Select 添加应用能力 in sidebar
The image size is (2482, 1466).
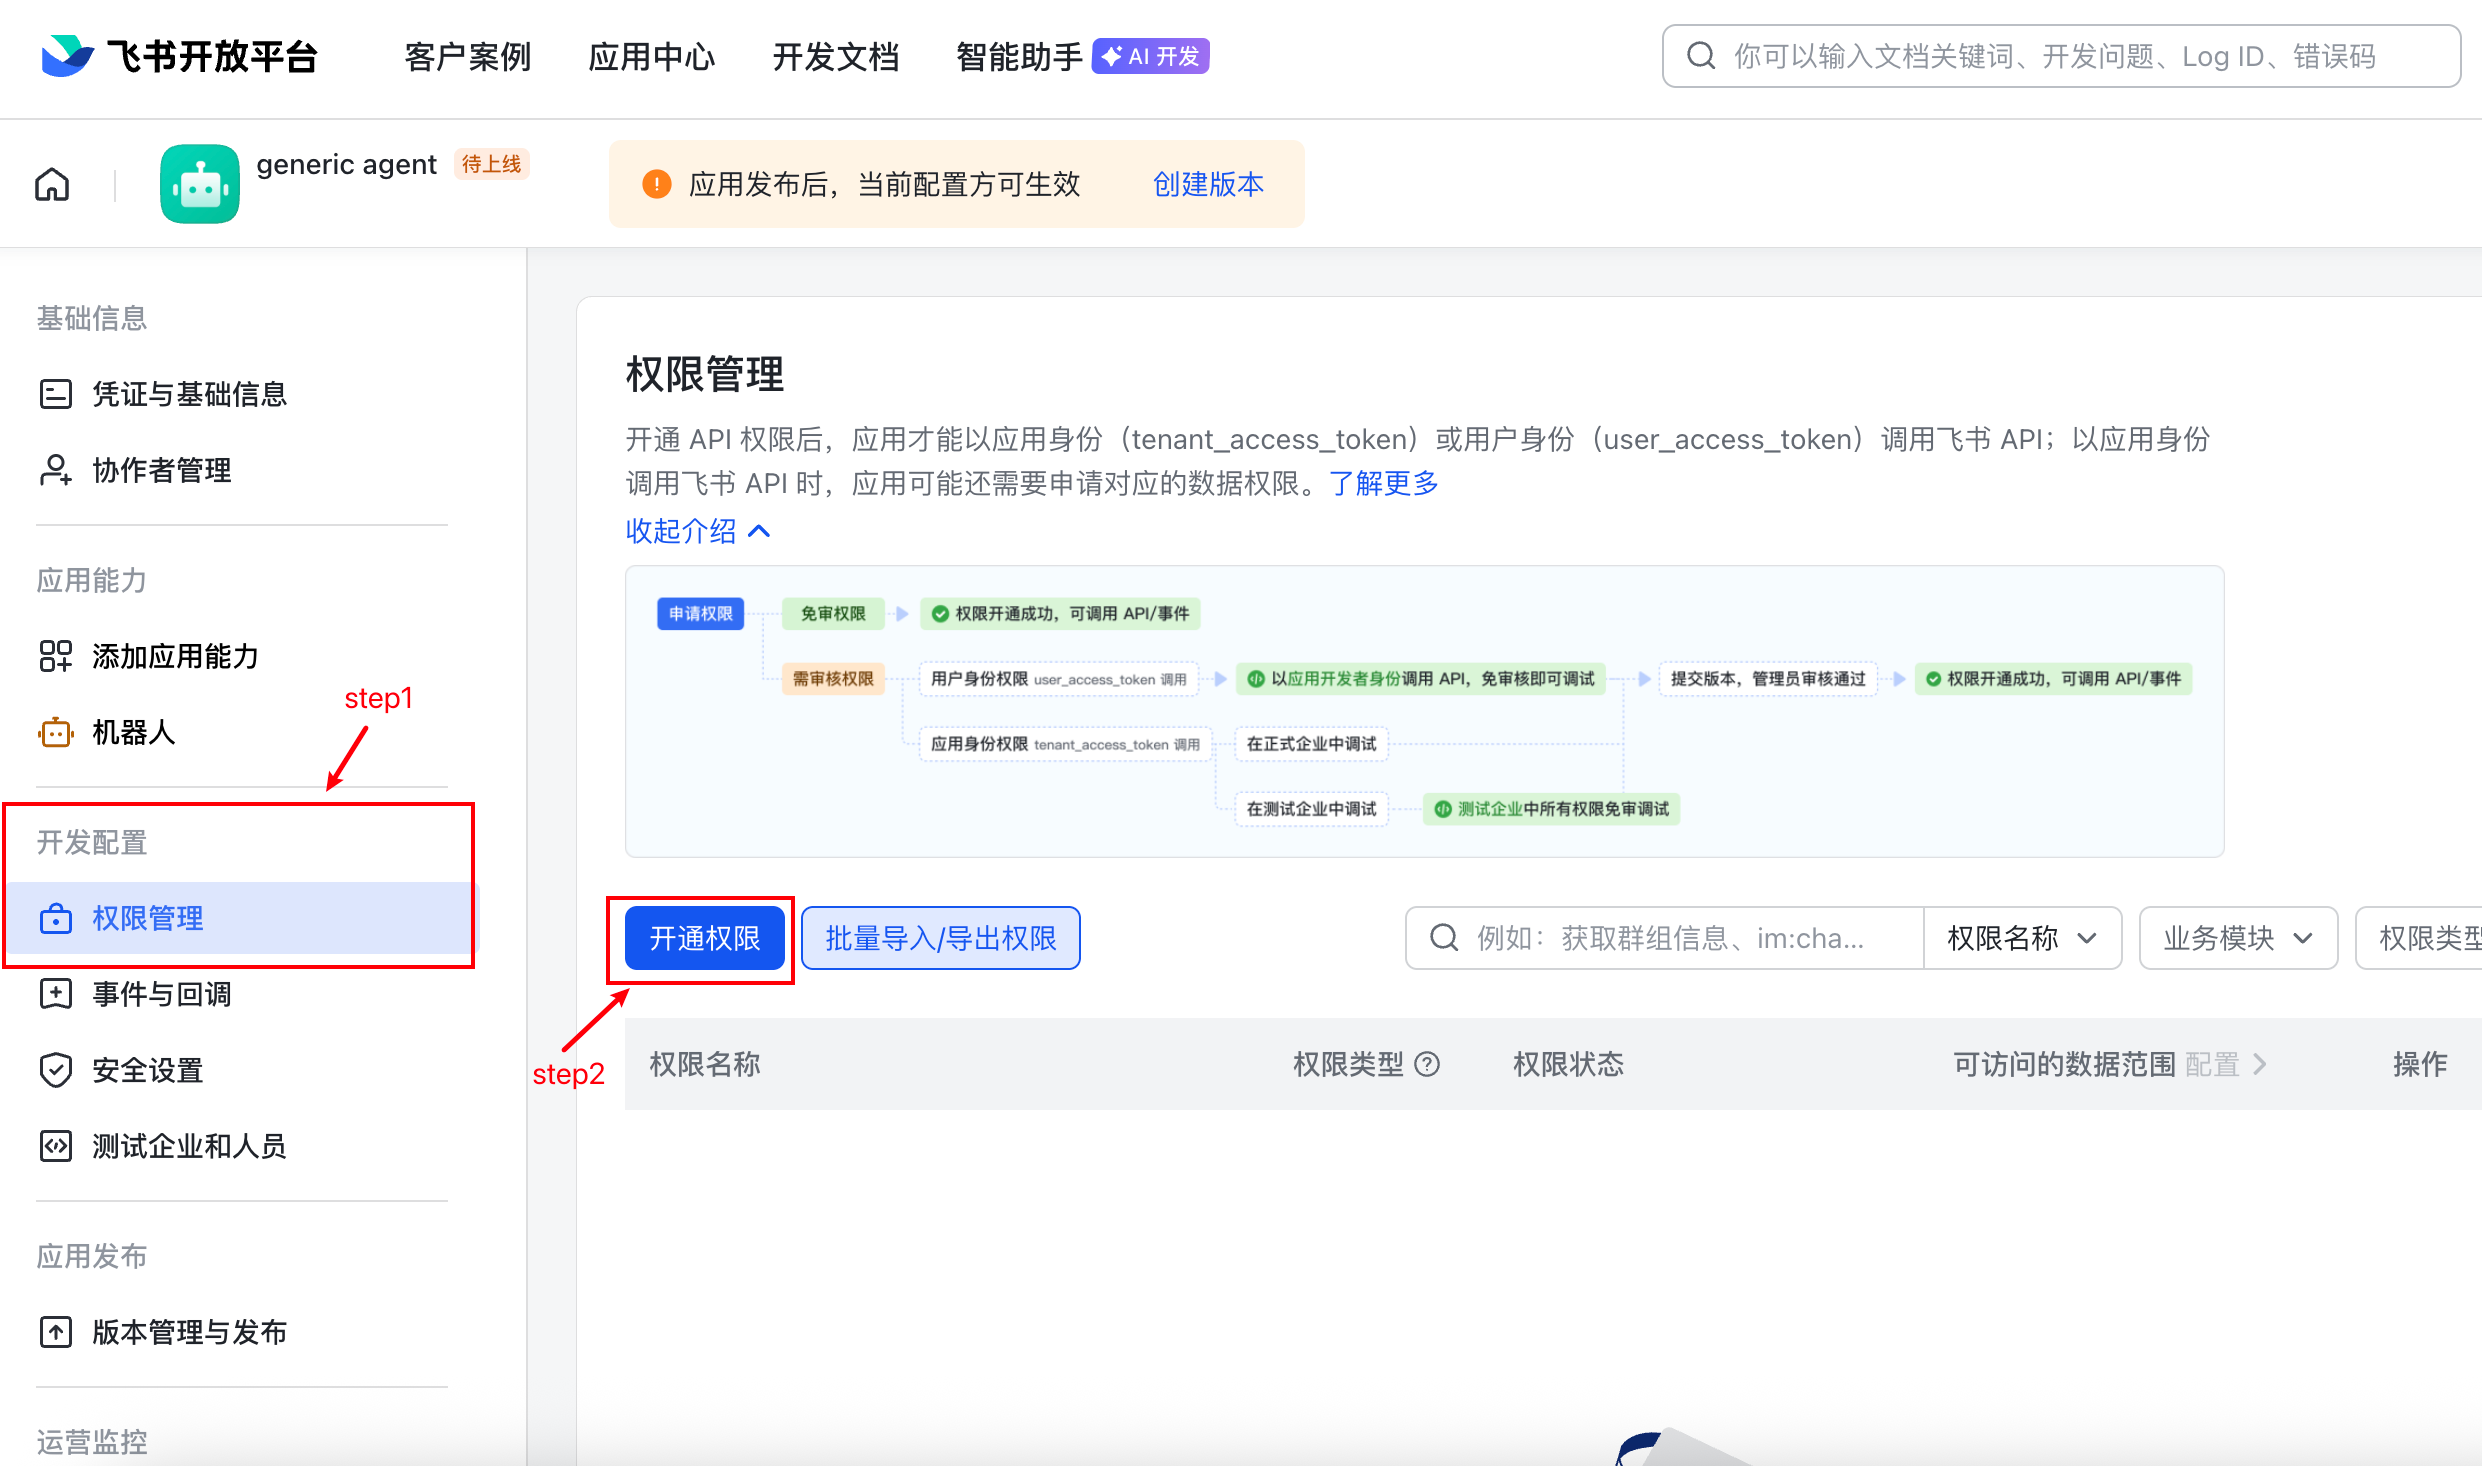[x=175, y=656]
